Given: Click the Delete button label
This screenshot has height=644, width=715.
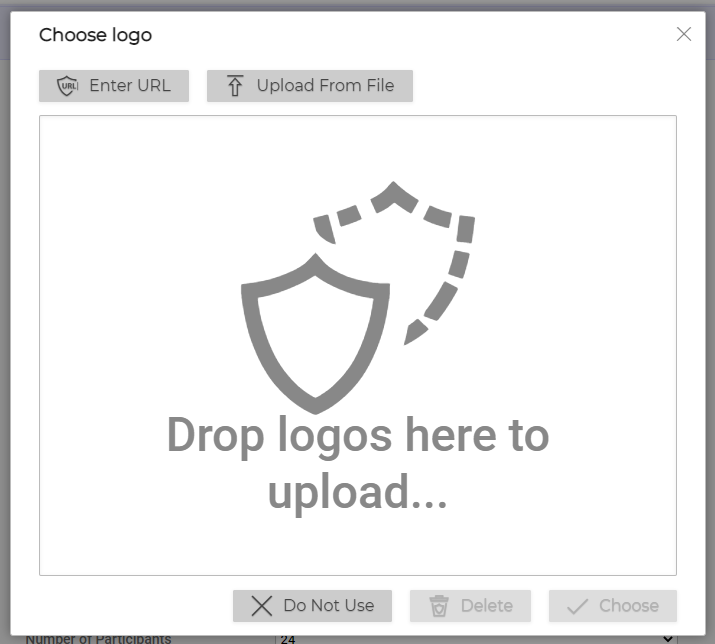Looking at the screenshot, I should click(487, 606).
